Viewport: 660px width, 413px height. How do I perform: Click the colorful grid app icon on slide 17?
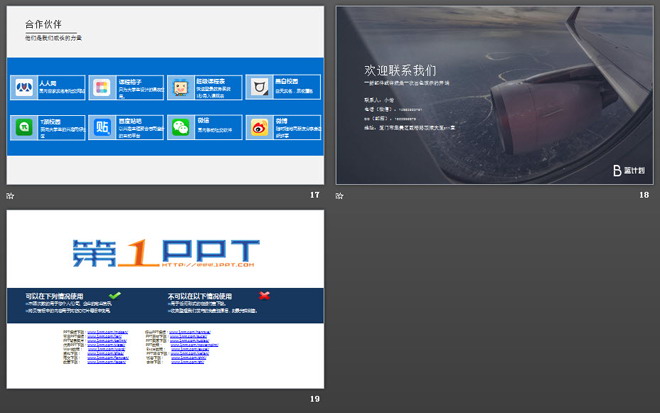pos(102,88)
